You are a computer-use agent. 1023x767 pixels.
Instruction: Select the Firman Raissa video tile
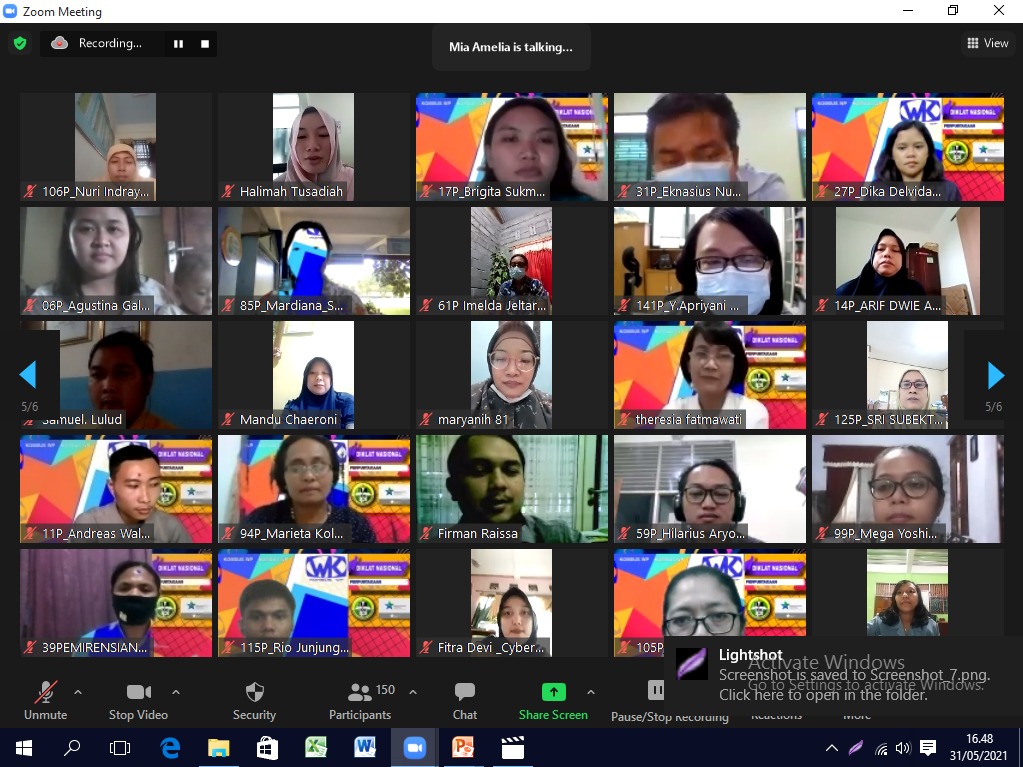[512, 489]
